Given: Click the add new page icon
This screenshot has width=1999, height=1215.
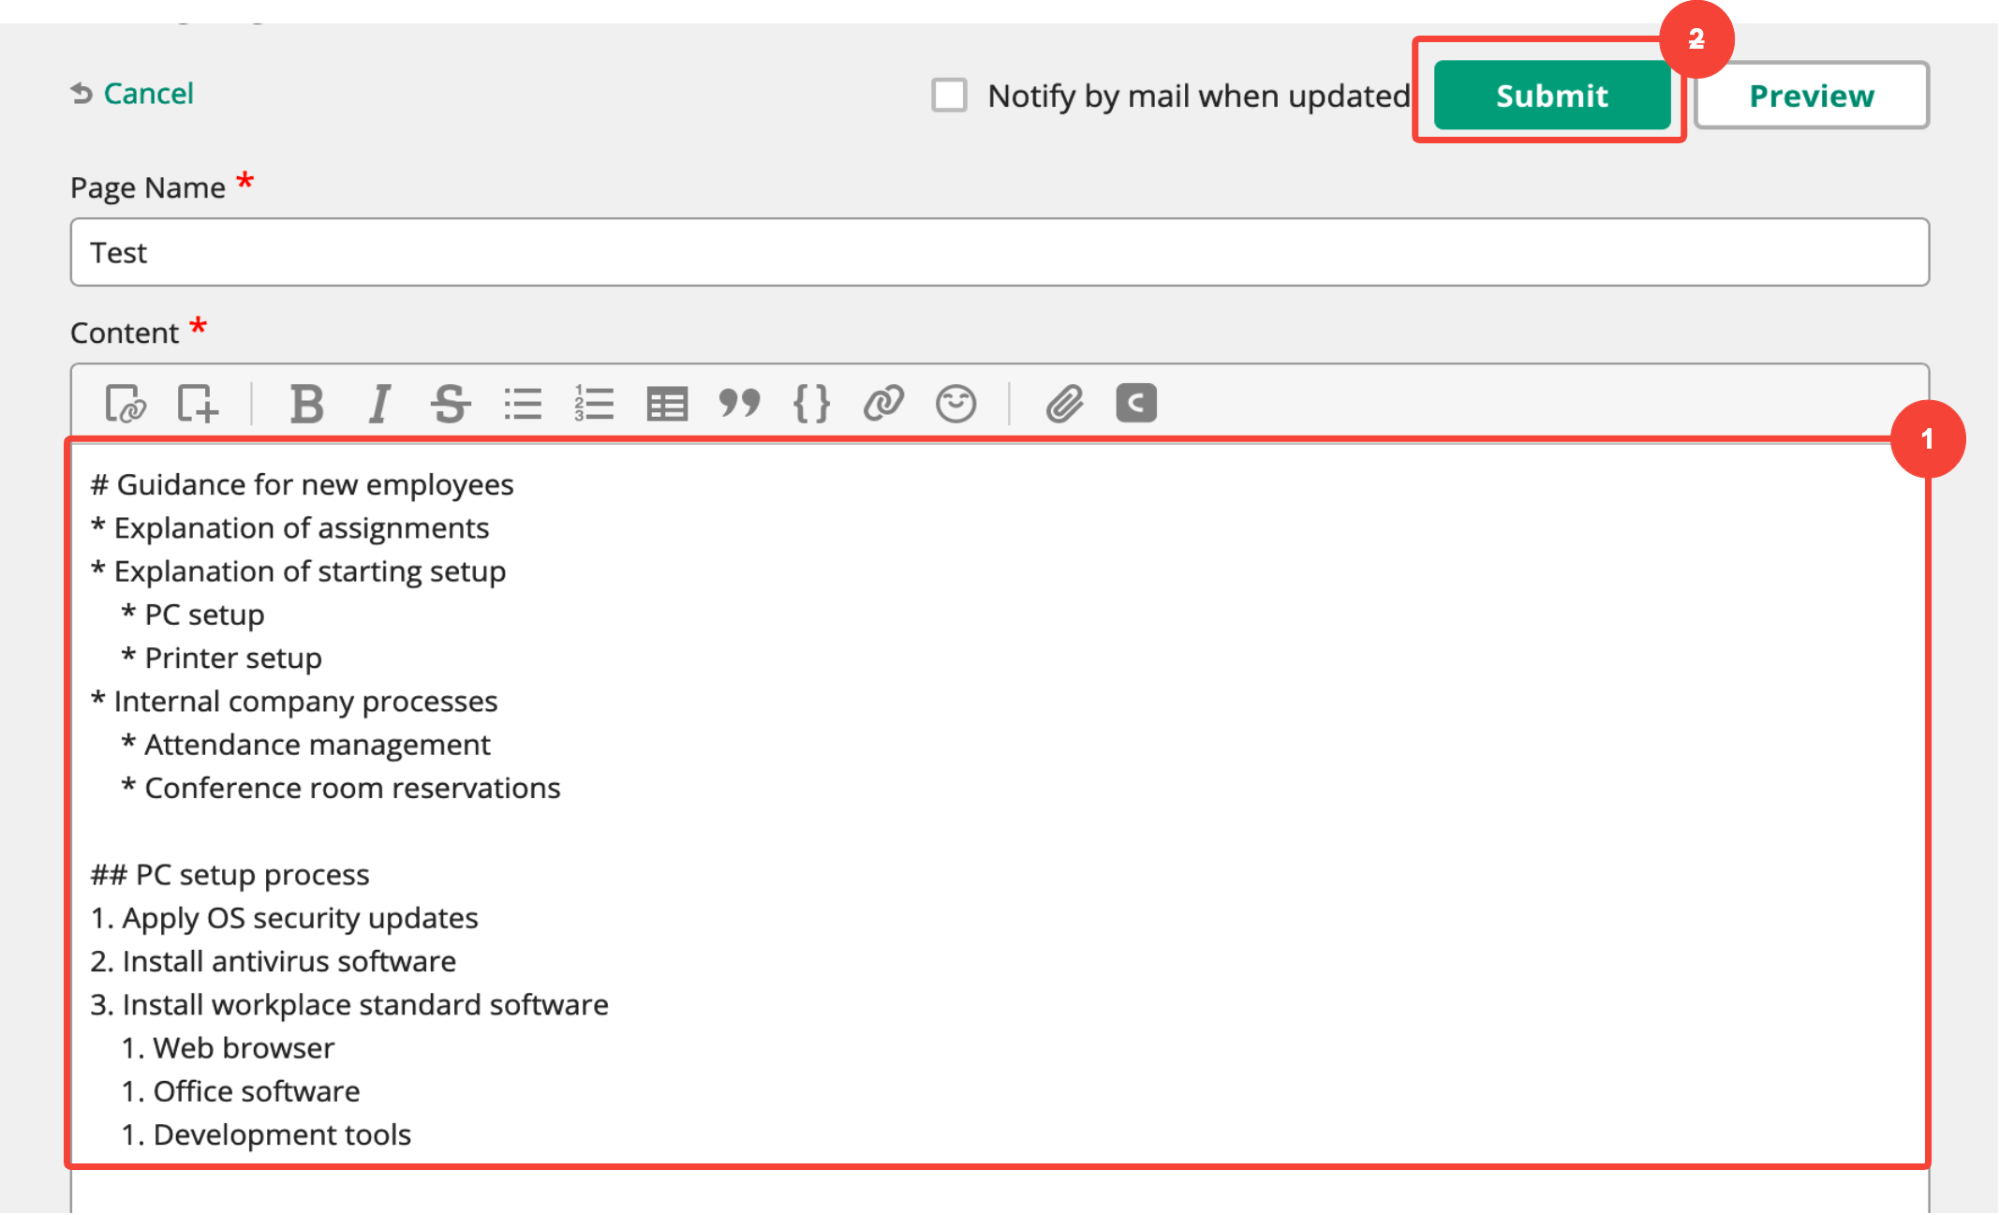Looking at the screenshot, I should [x=197, y=404].
